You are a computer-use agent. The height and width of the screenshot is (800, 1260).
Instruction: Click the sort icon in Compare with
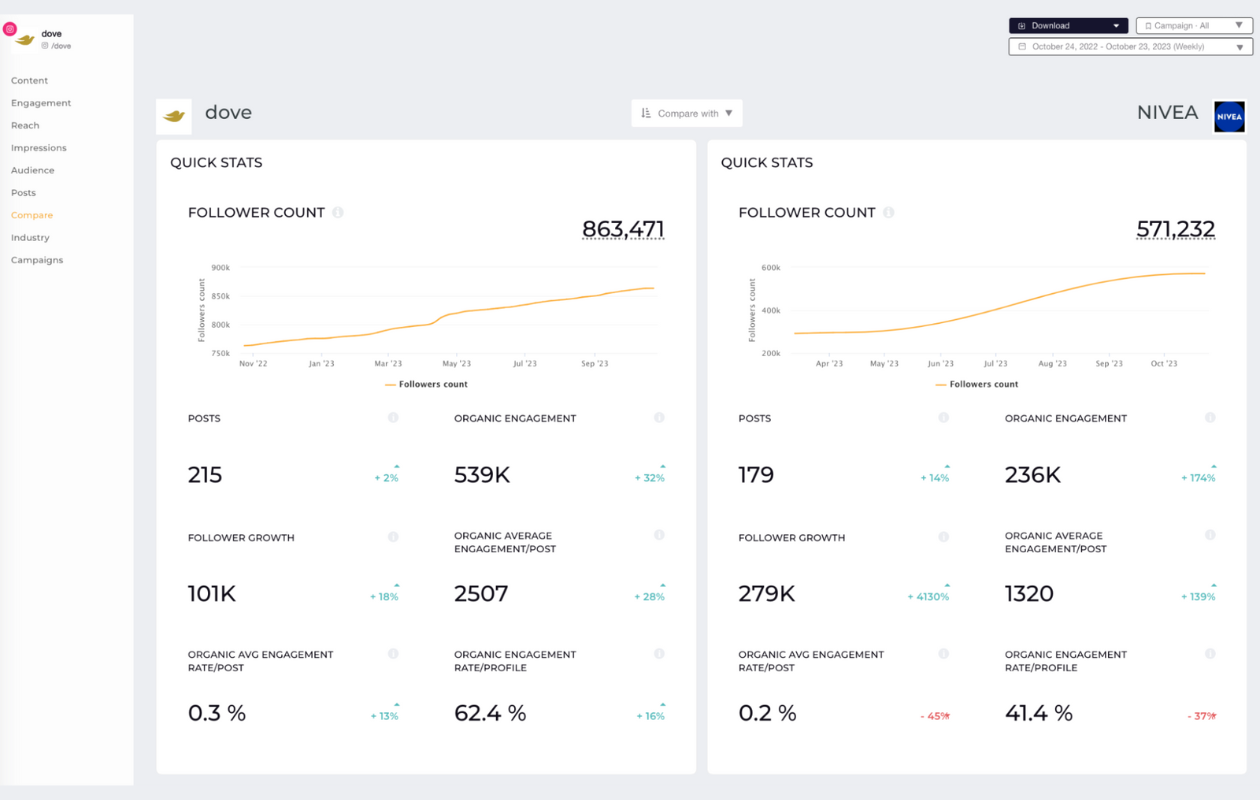[x=646, y=113]
